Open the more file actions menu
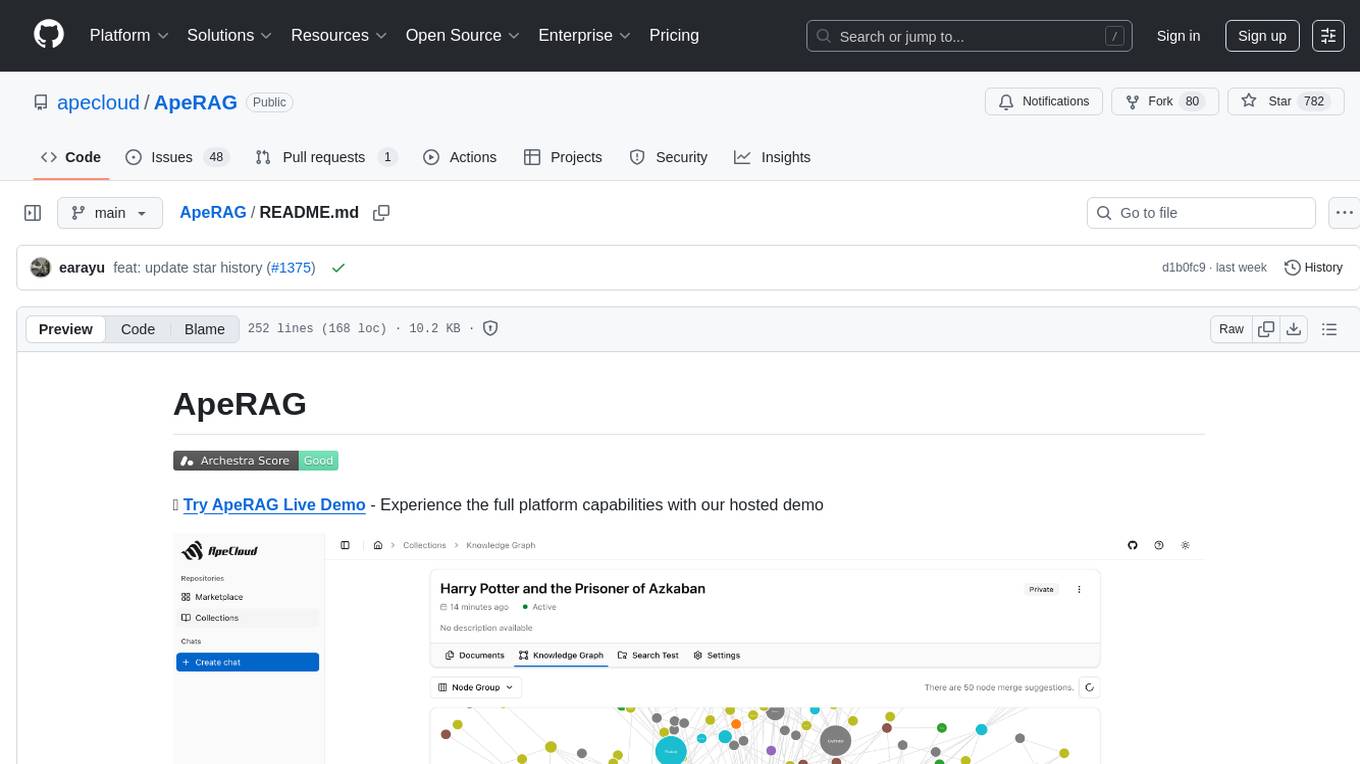 tap(1344, 213)
